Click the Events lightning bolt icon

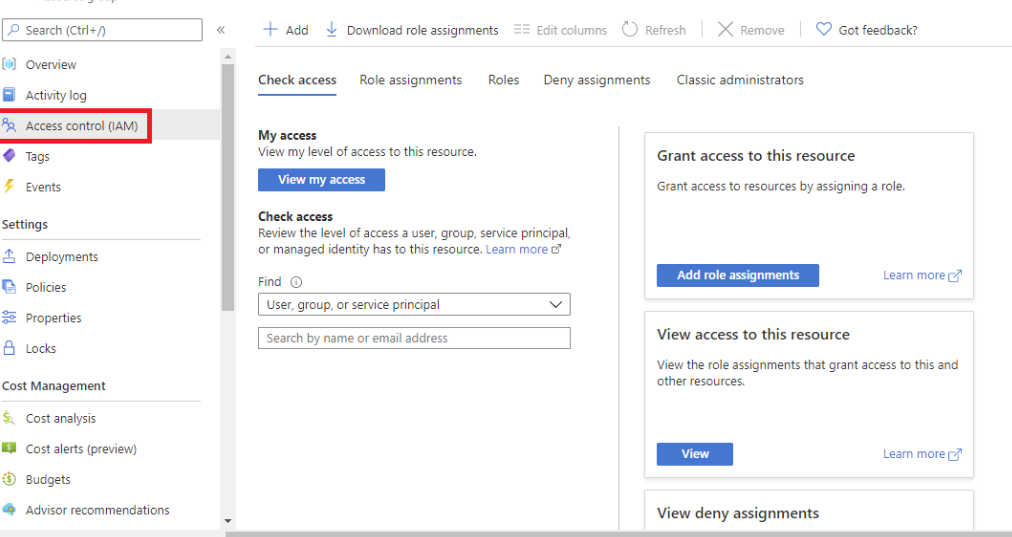click(x=9, y=187)
